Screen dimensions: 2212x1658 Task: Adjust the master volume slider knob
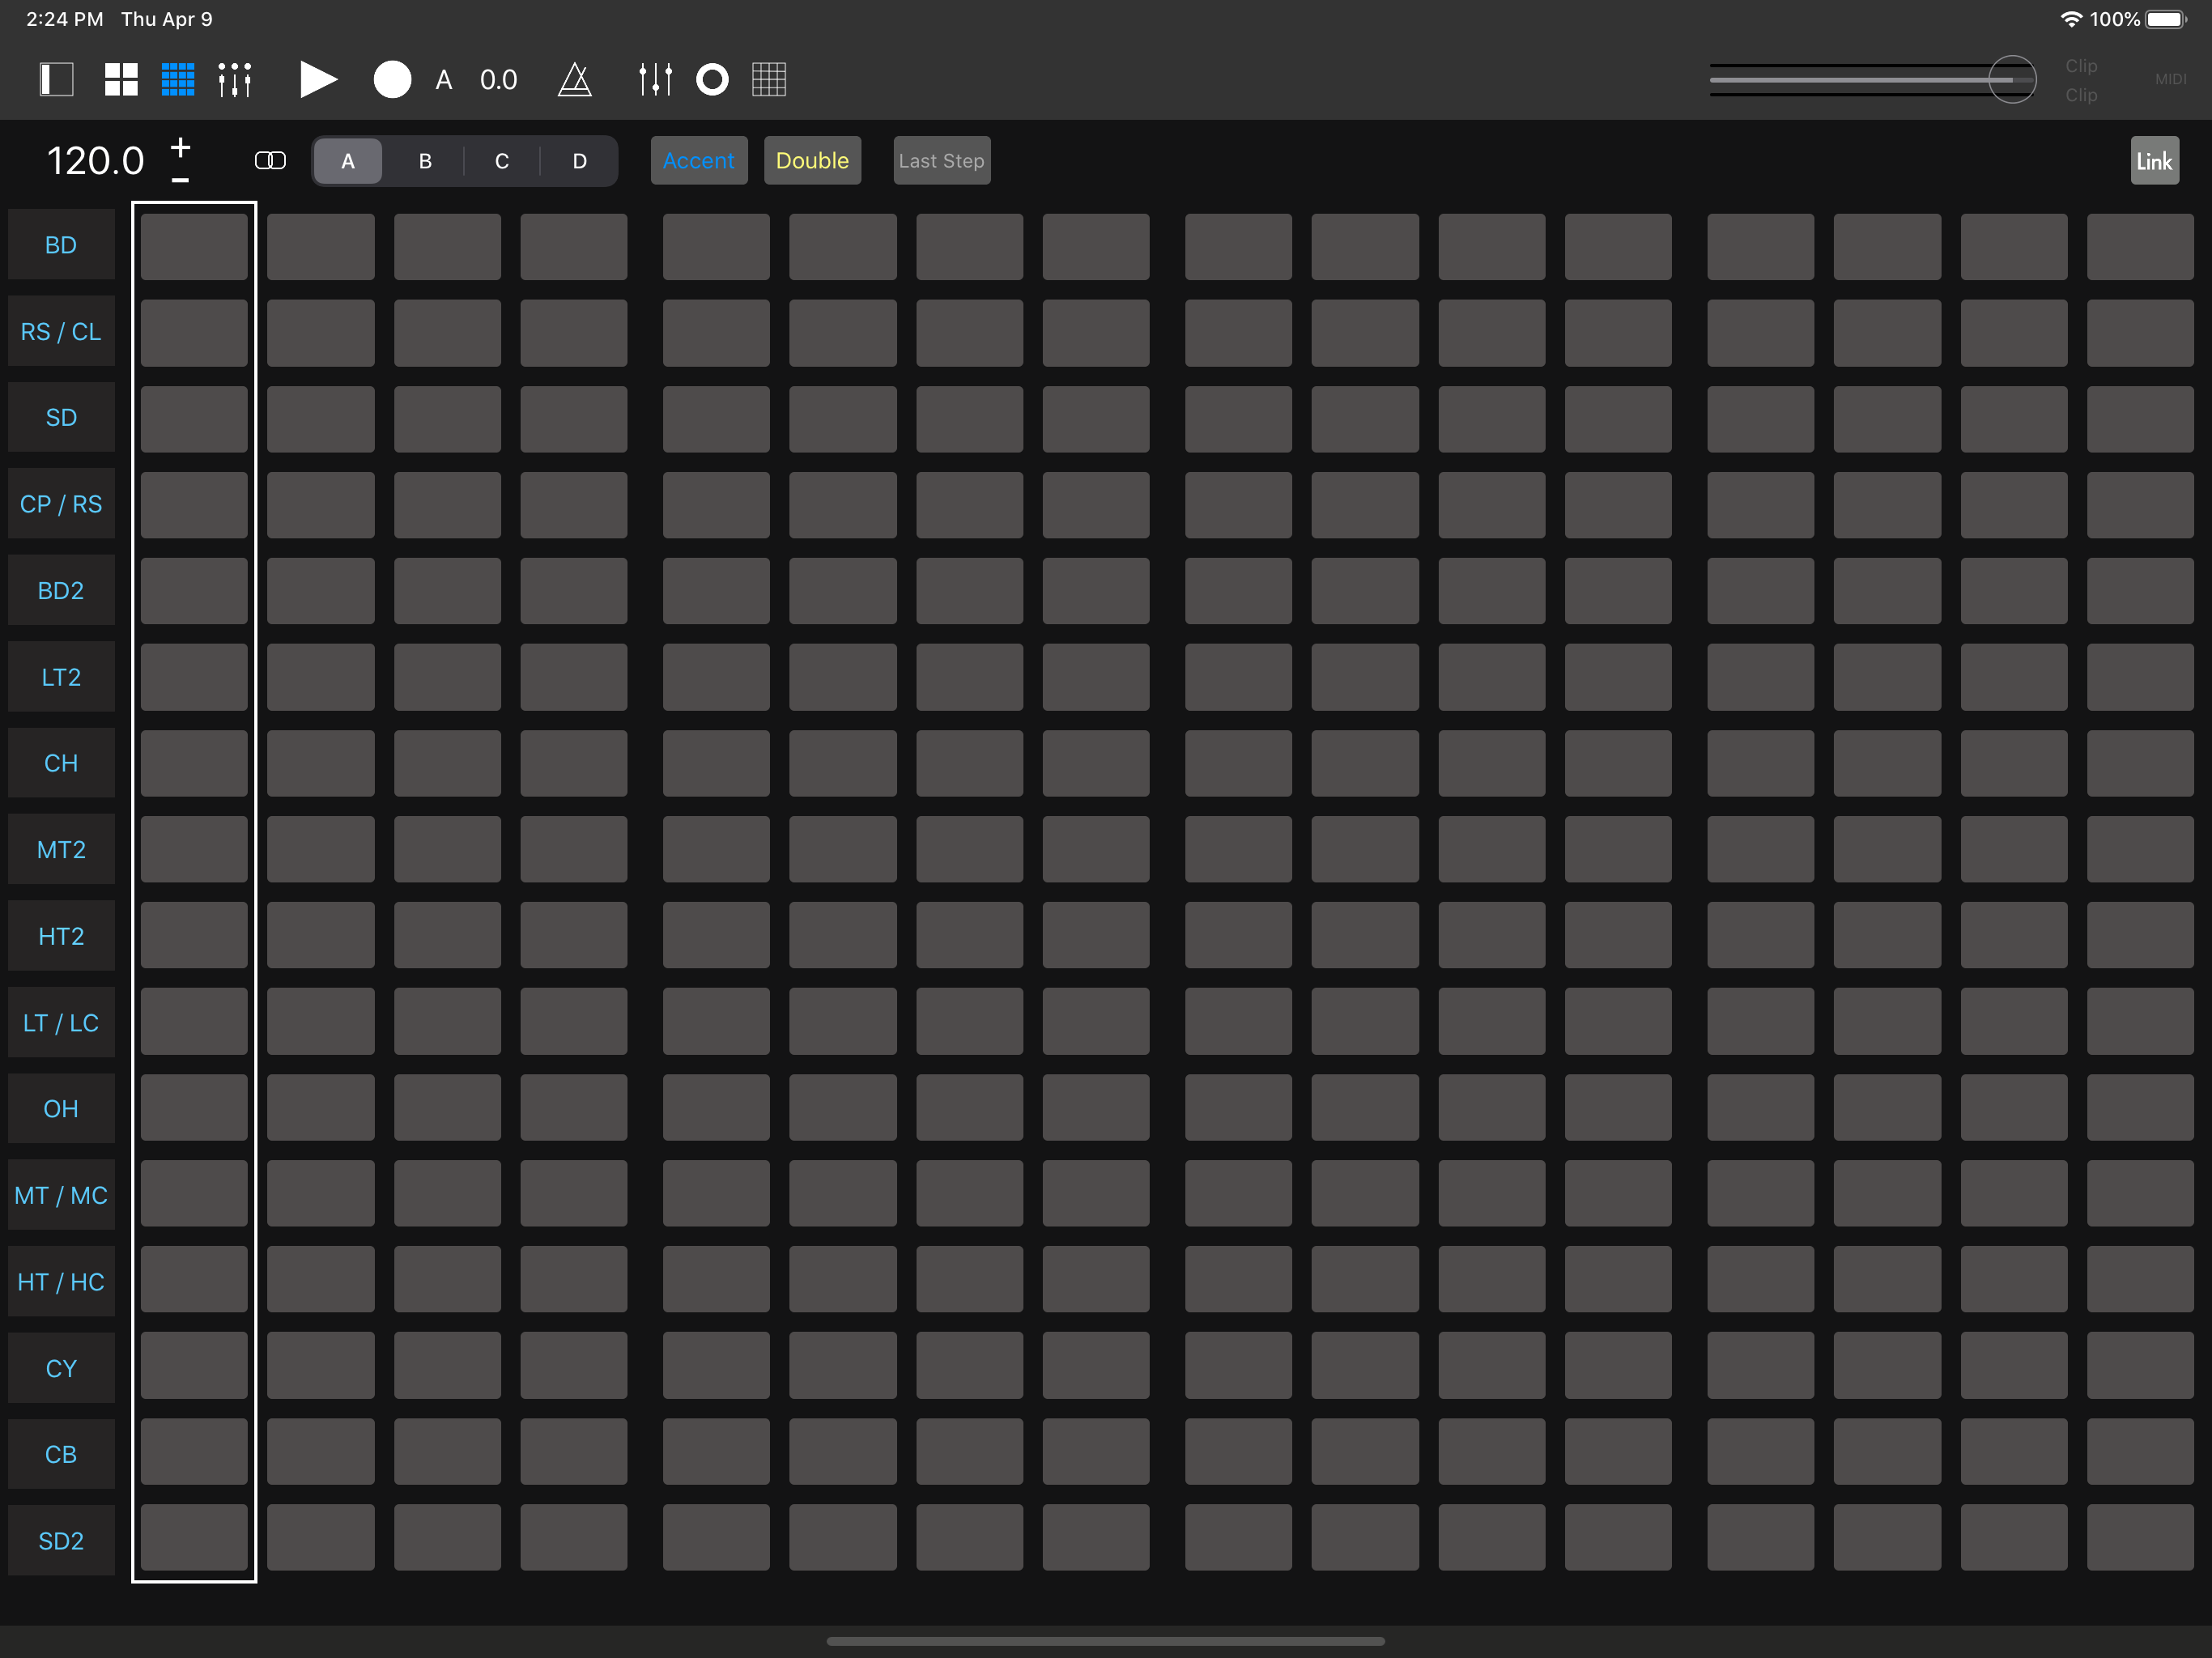pyautogui.click(x=2012, y=79)
